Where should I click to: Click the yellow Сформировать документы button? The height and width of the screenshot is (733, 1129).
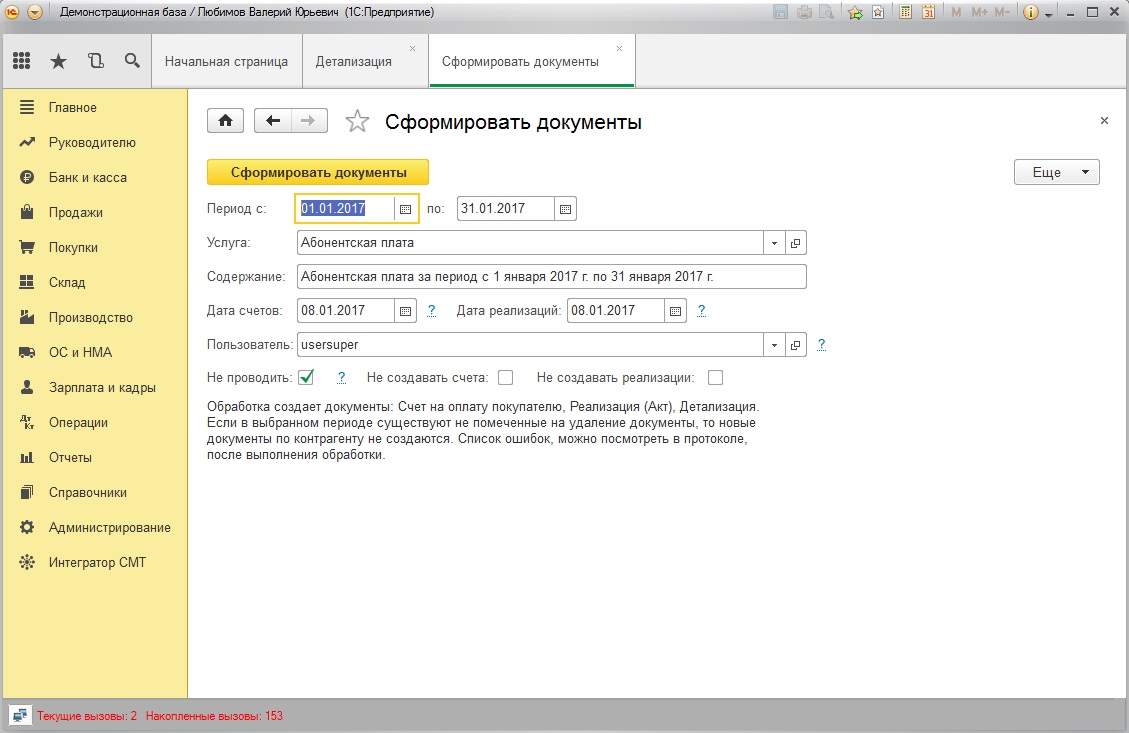(318, 172)
